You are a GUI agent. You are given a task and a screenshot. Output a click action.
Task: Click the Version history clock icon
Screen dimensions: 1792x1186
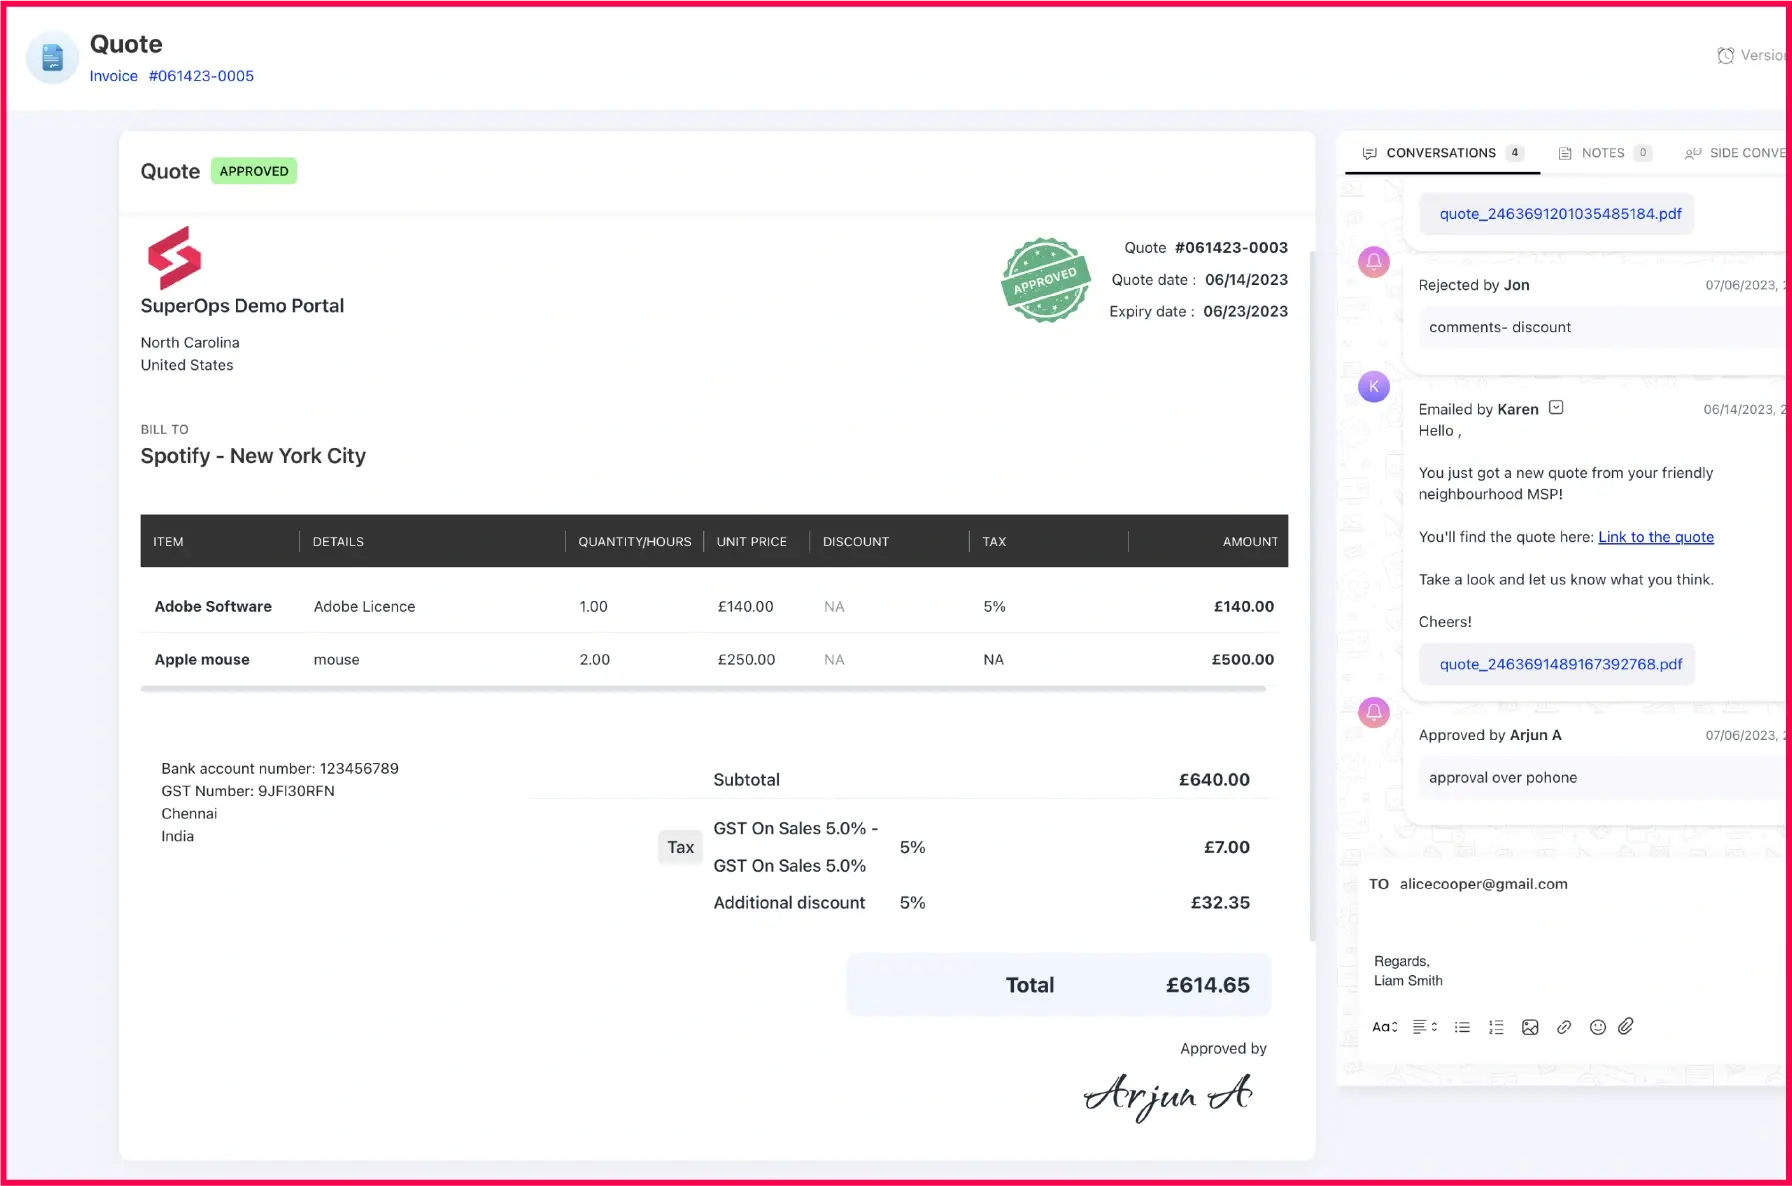coord(1725,55)
